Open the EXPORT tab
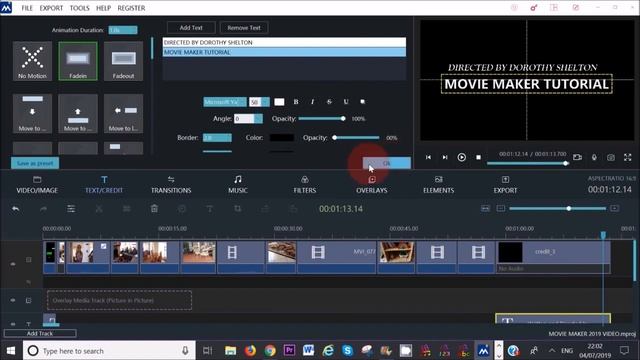The height and width of the screenshot is (360, 640). click(x=505, y=184)
